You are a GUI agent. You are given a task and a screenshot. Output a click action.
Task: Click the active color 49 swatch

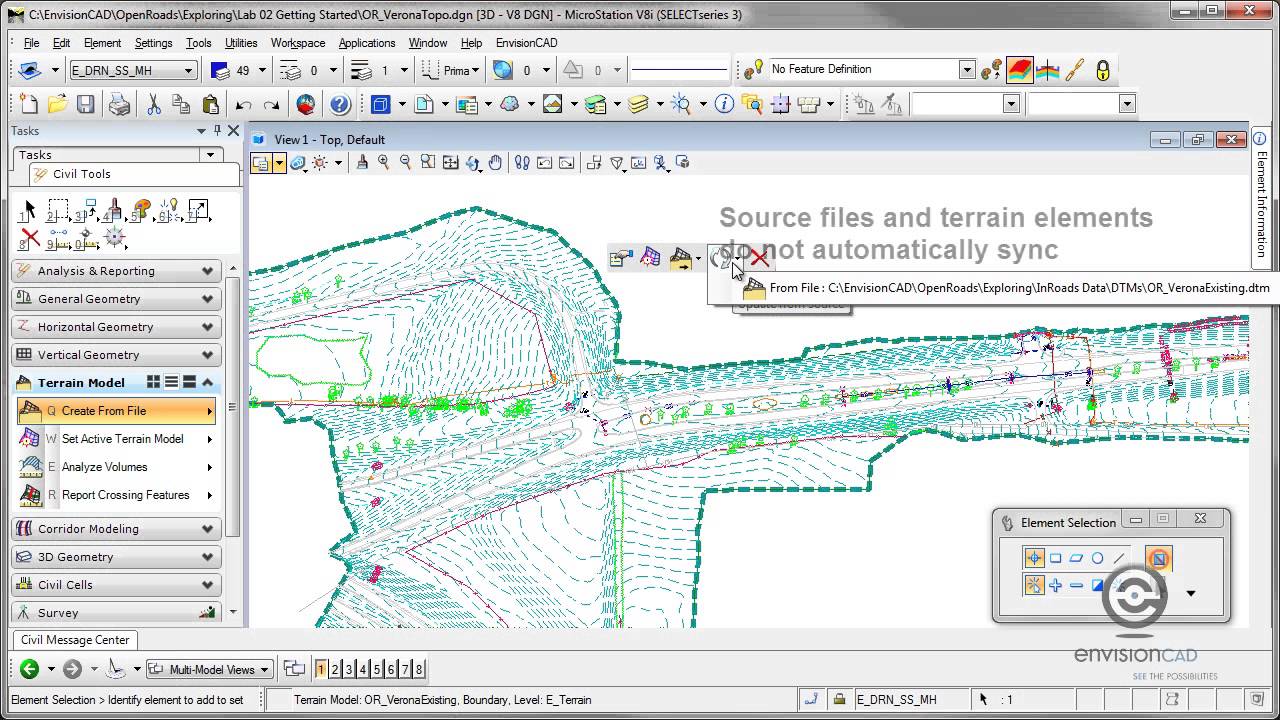(221, 70)
